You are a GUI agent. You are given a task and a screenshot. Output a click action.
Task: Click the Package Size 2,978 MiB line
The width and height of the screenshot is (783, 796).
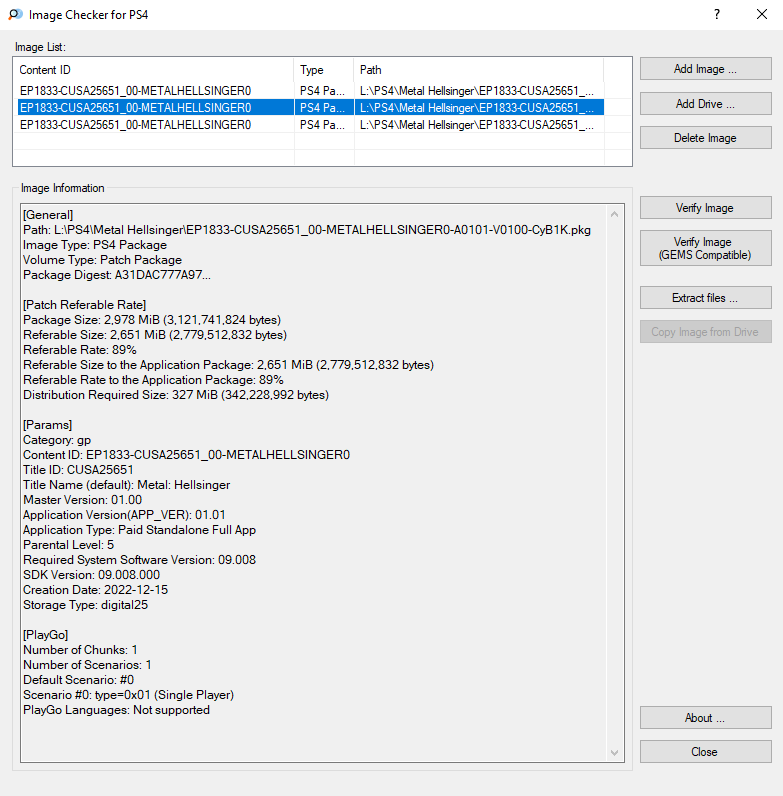pos(152,320)
